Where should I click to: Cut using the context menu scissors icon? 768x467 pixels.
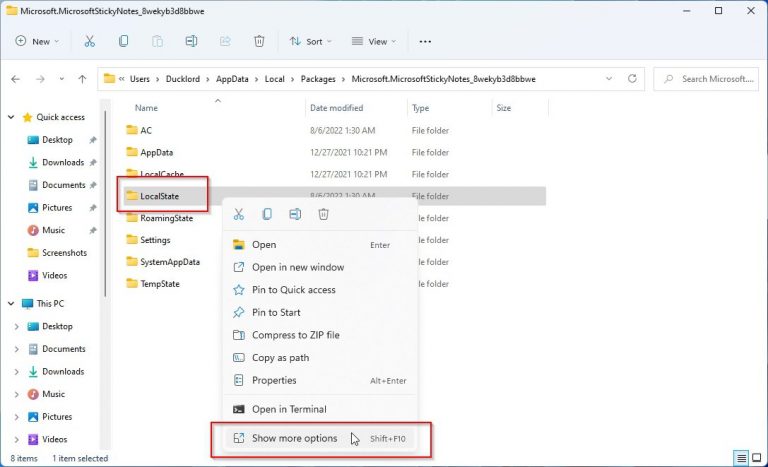pyautogui.click(x=239, y=214)
